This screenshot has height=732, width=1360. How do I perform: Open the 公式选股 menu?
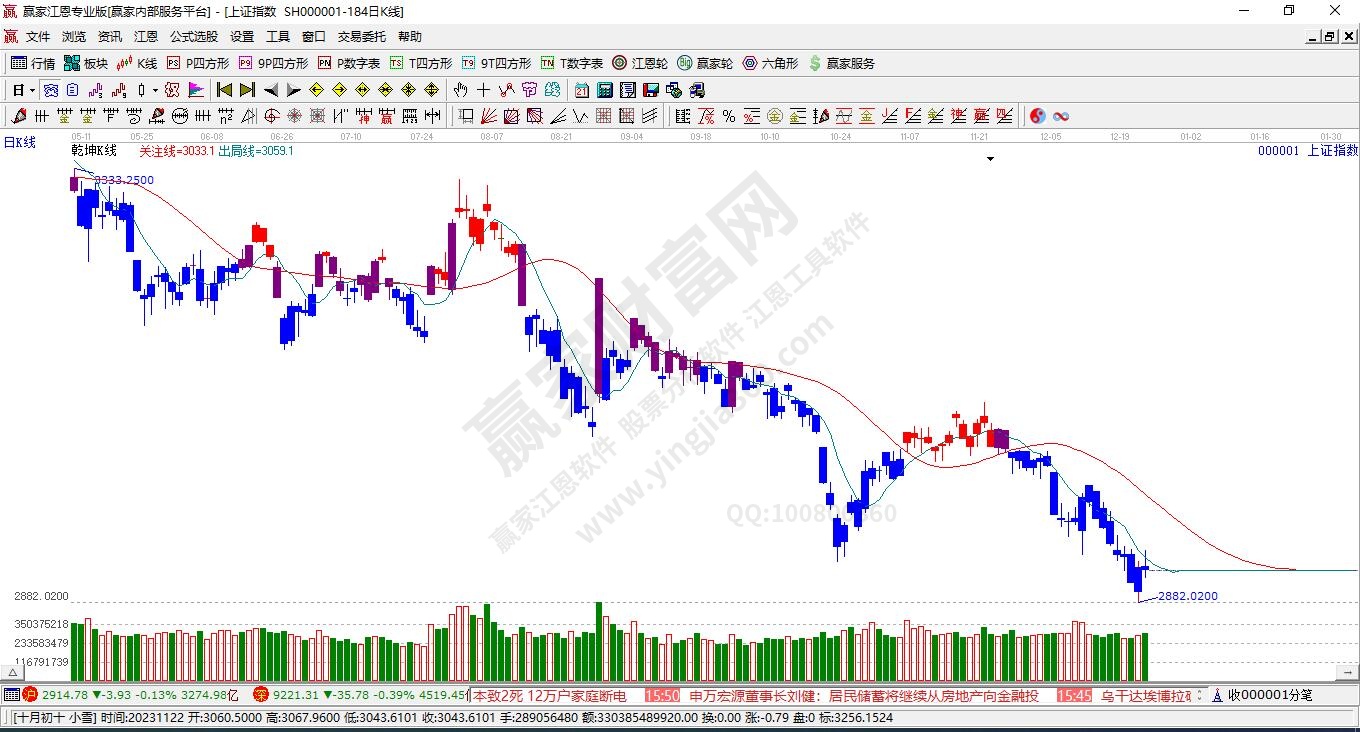[193, 36]
